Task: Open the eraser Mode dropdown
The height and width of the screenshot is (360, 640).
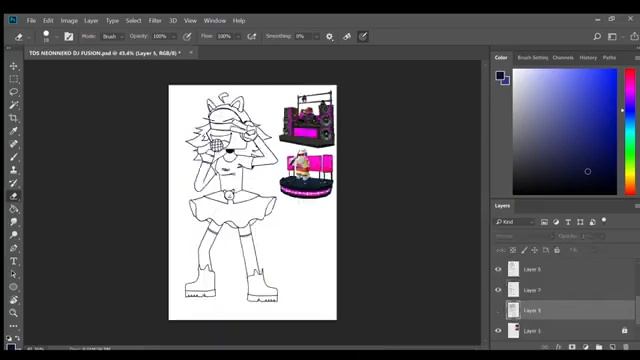Action: click(113, 36)
